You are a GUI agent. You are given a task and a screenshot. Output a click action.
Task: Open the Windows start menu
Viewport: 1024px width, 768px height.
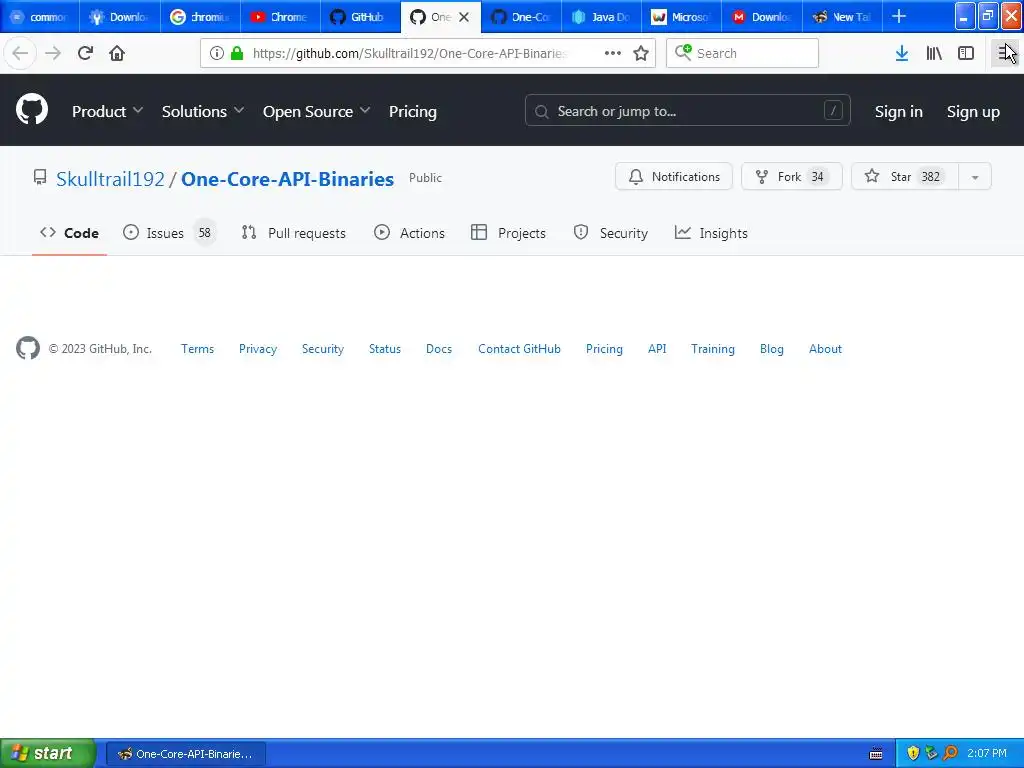click(x=47, y=754)
